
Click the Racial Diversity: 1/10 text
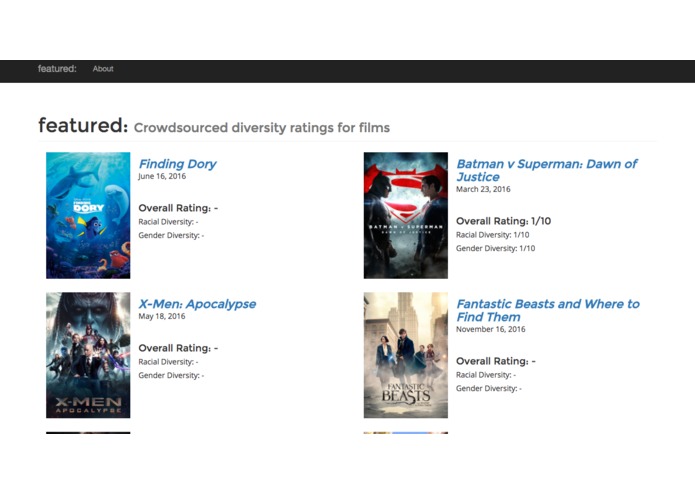pyautogui.click(x=492, y=235)
